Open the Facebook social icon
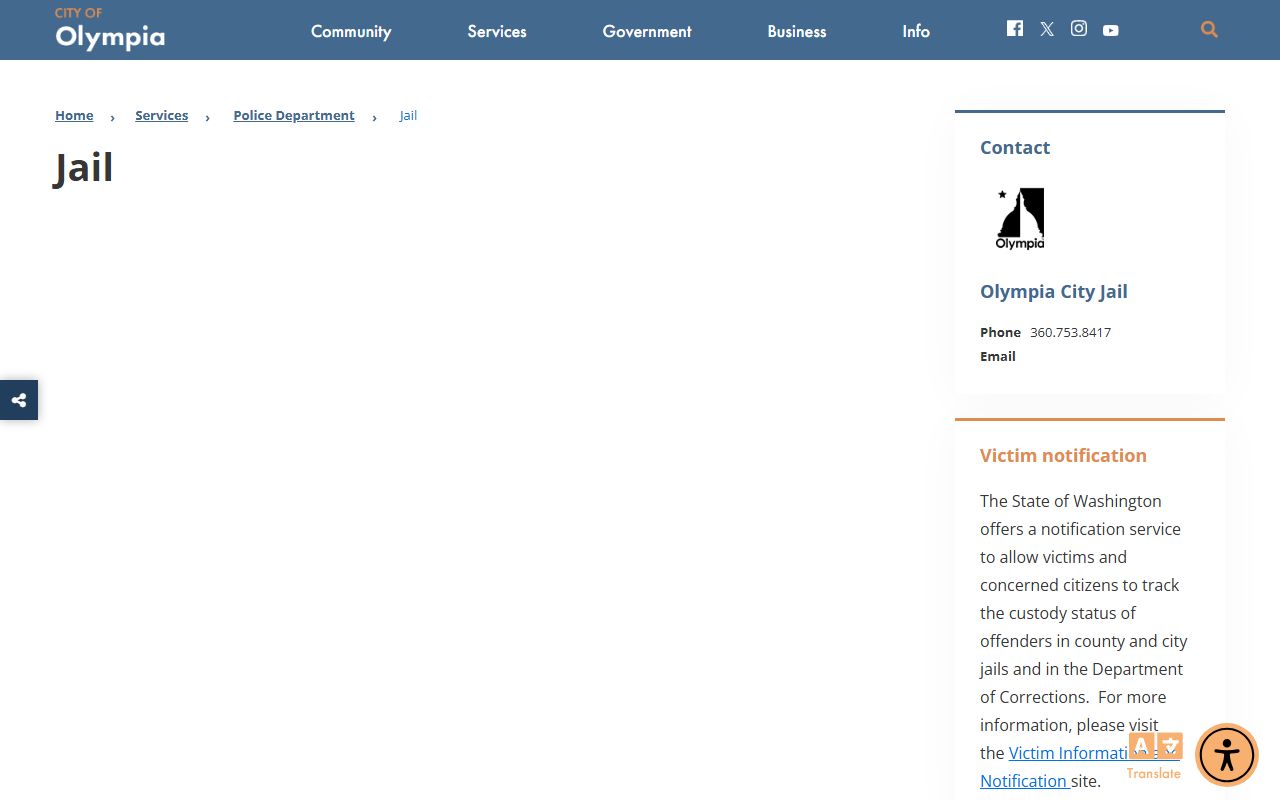 (1015, 29)
